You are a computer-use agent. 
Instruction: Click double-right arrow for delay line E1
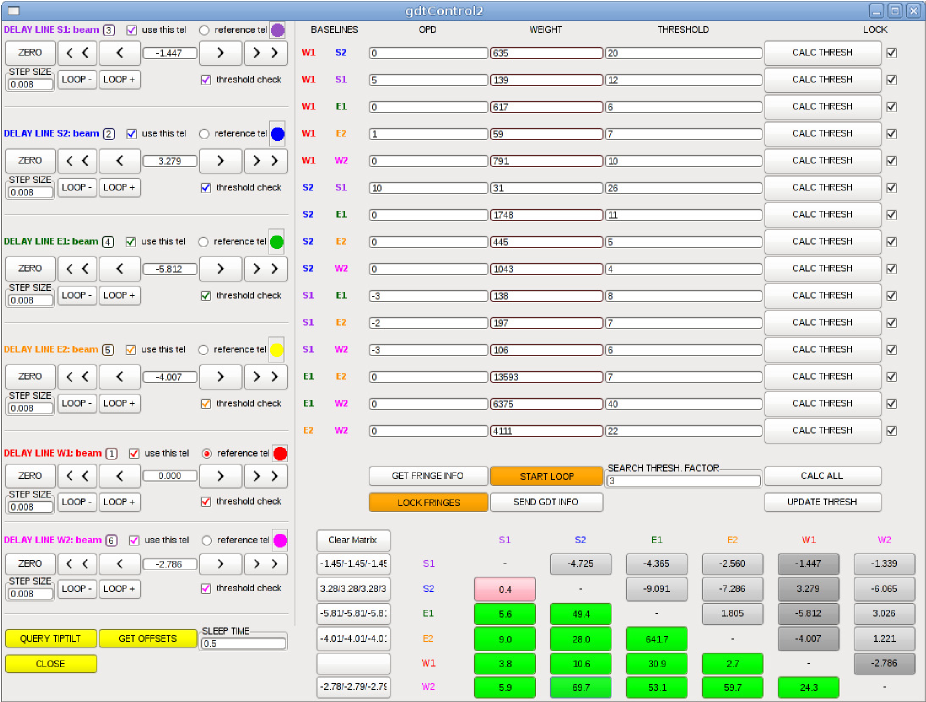click(266, 269)
